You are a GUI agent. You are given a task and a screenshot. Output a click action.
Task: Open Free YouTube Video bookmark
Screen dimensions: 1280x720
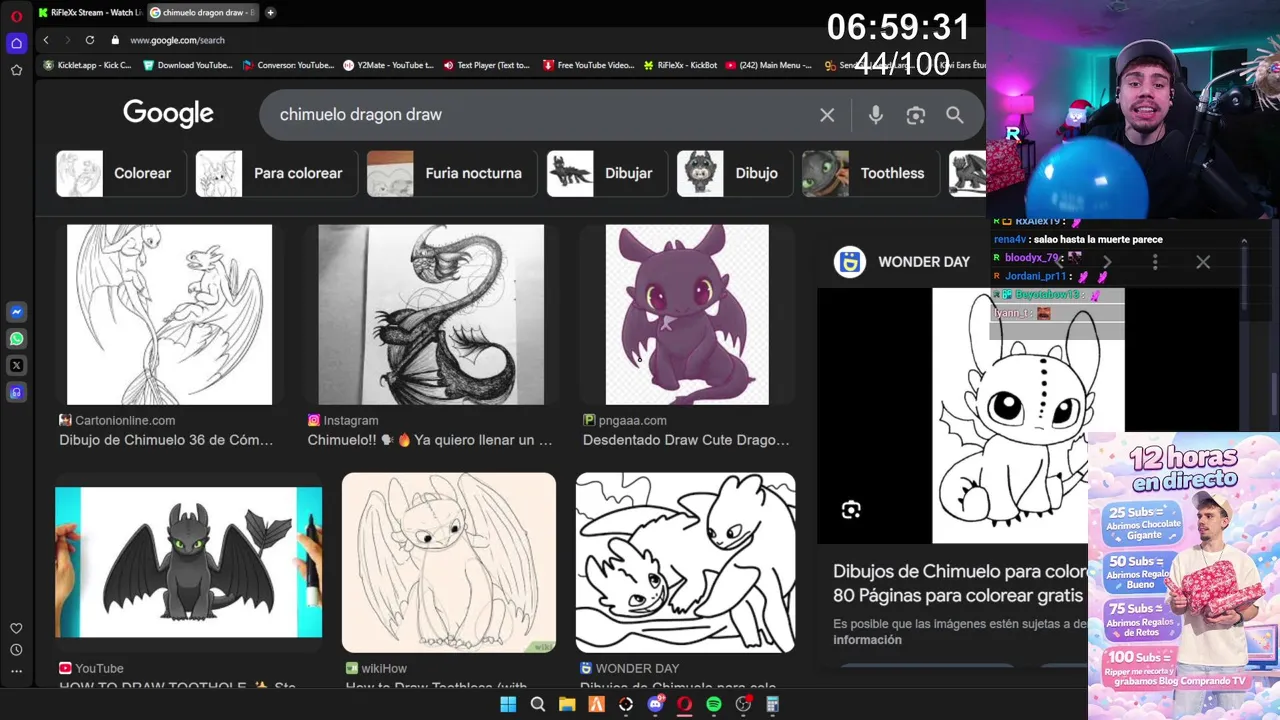click(588, 65)
